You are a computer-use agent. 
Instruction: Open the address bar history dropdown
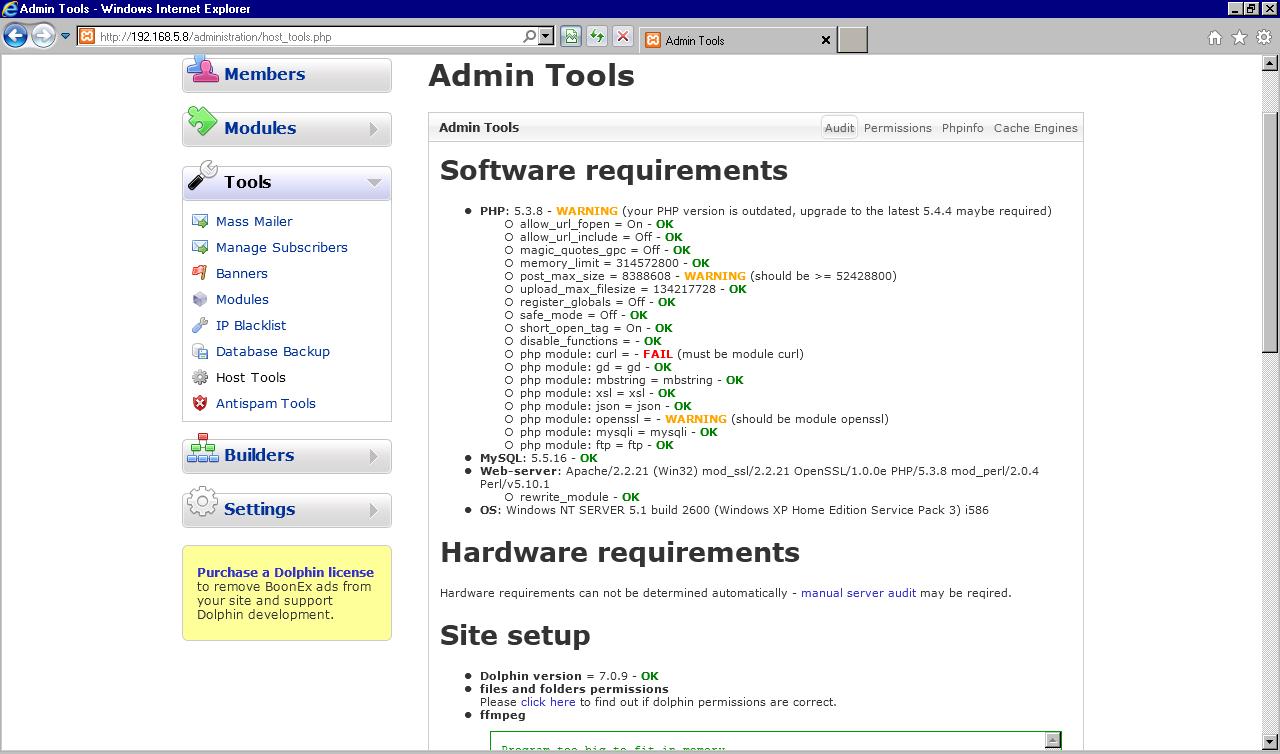[x=546, y=37]
